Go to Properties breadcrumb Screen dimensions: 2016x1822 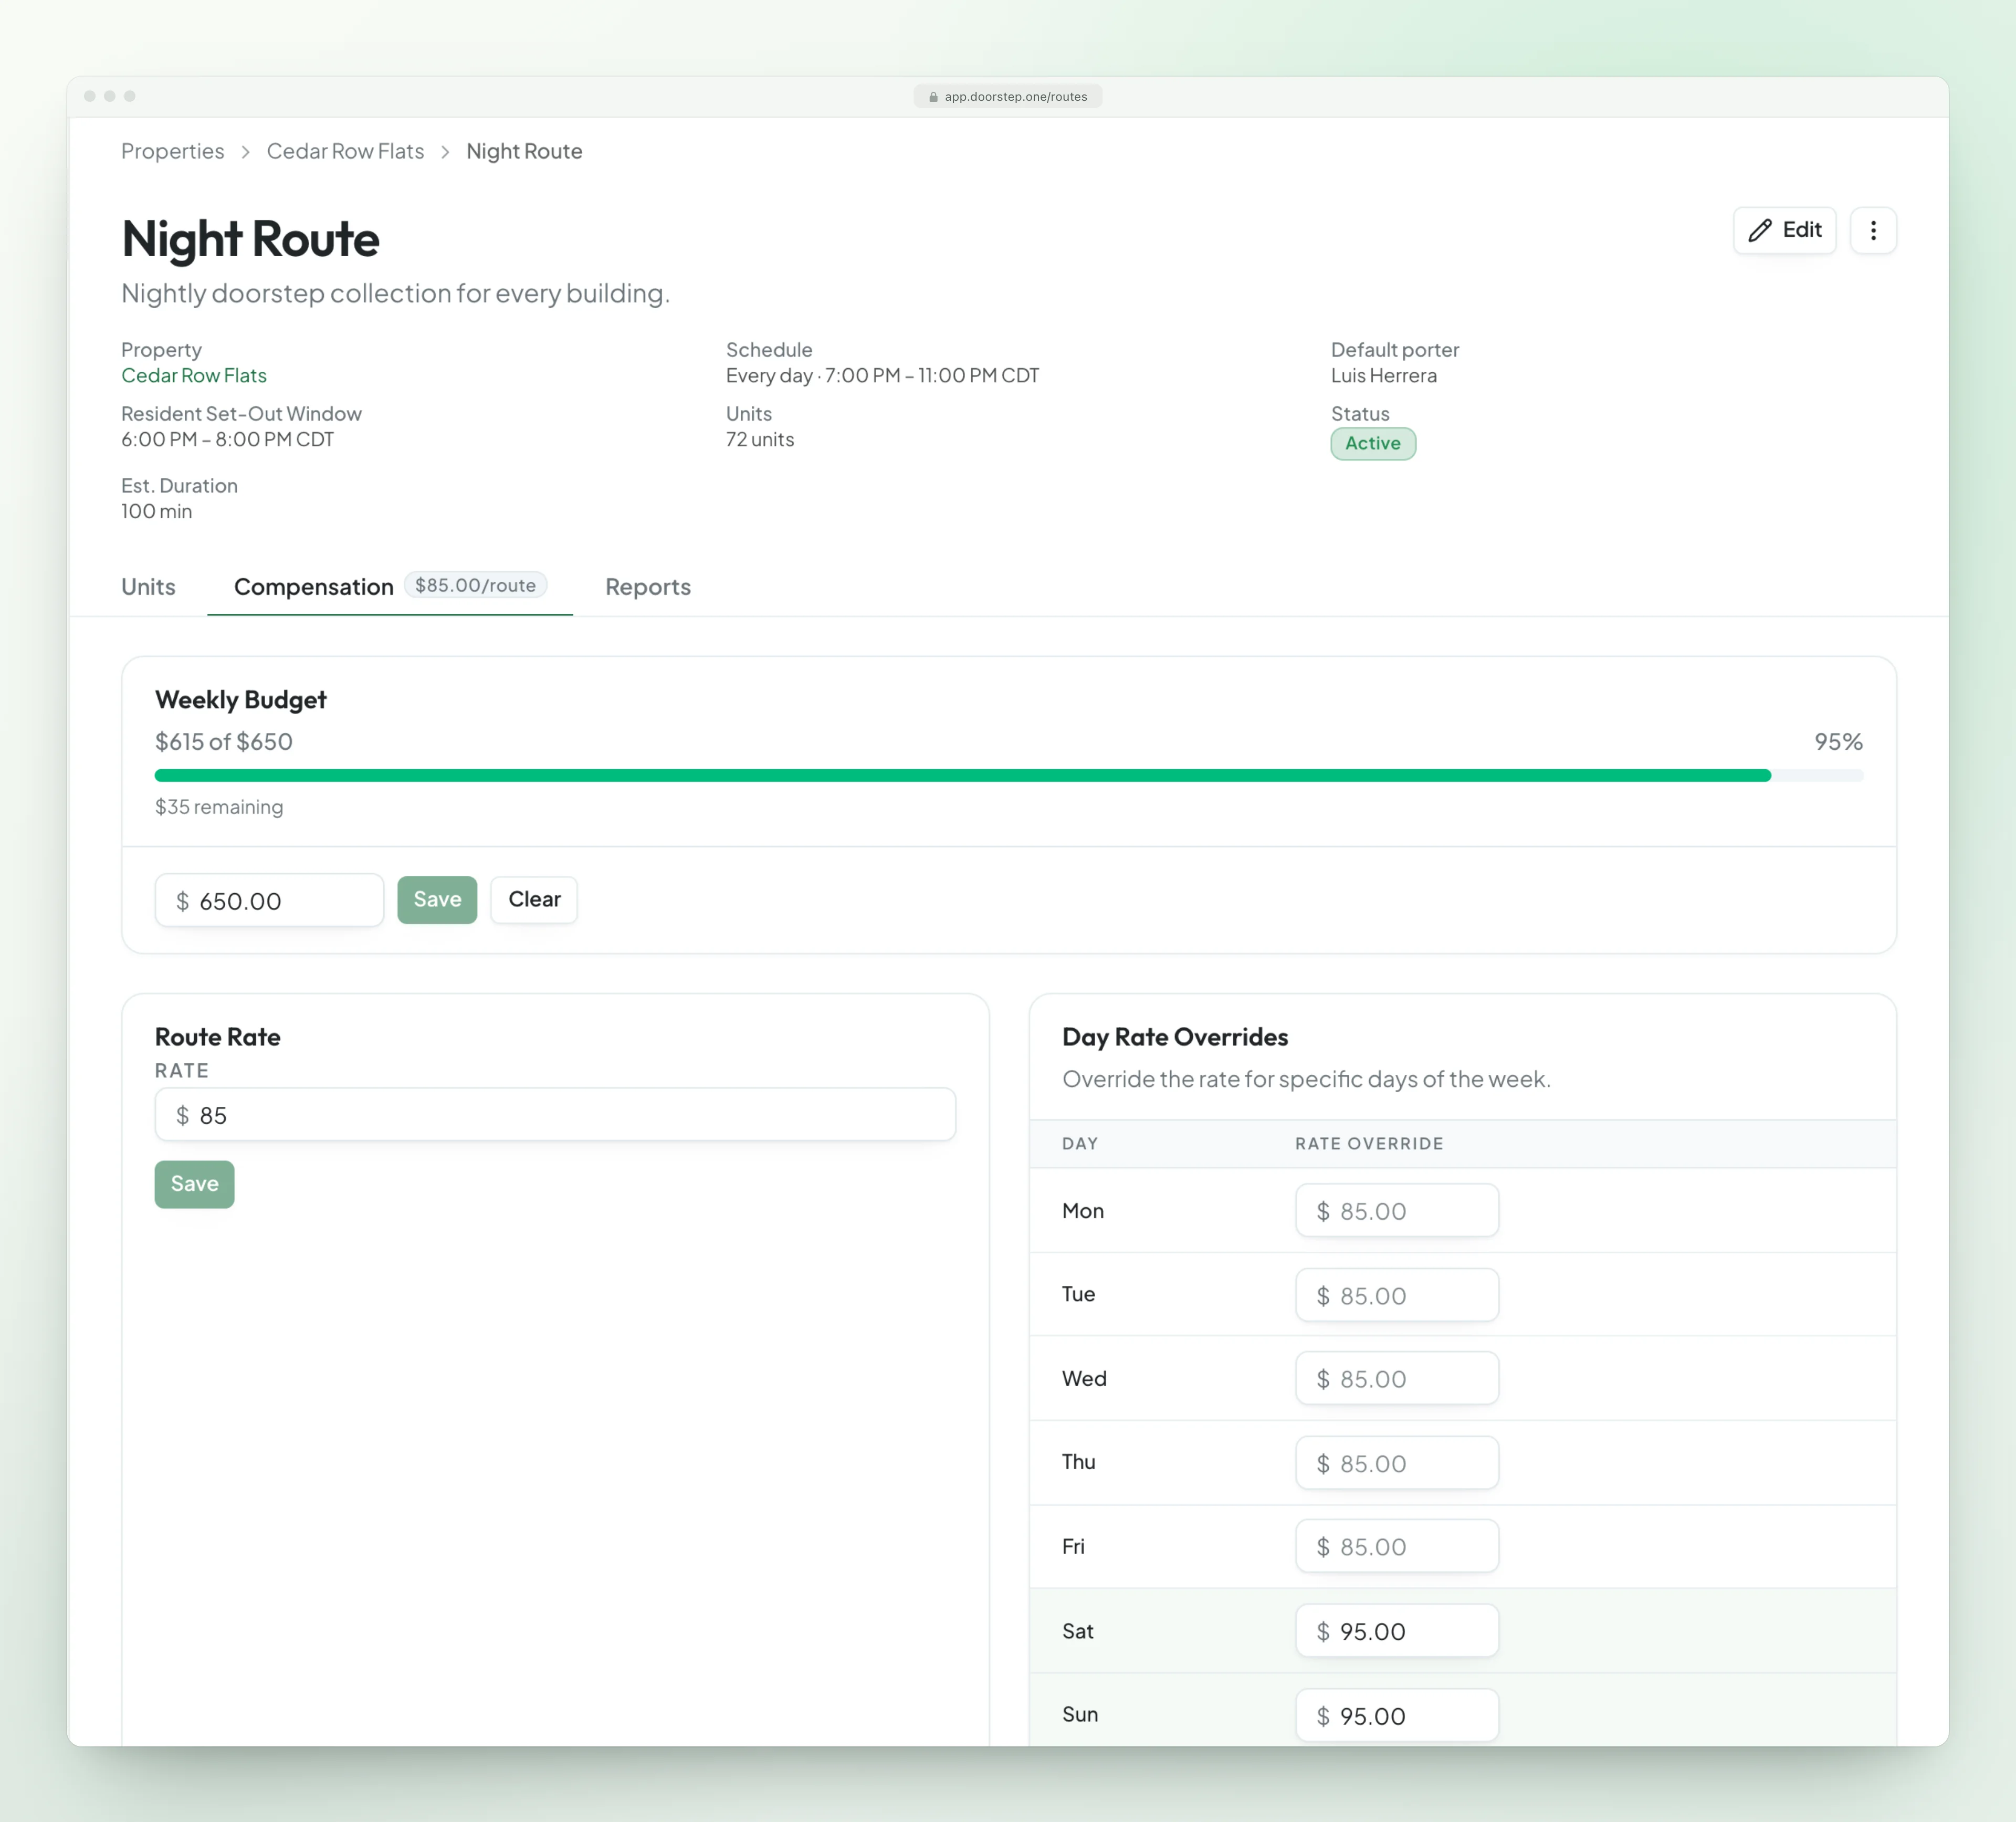(173, 151)
